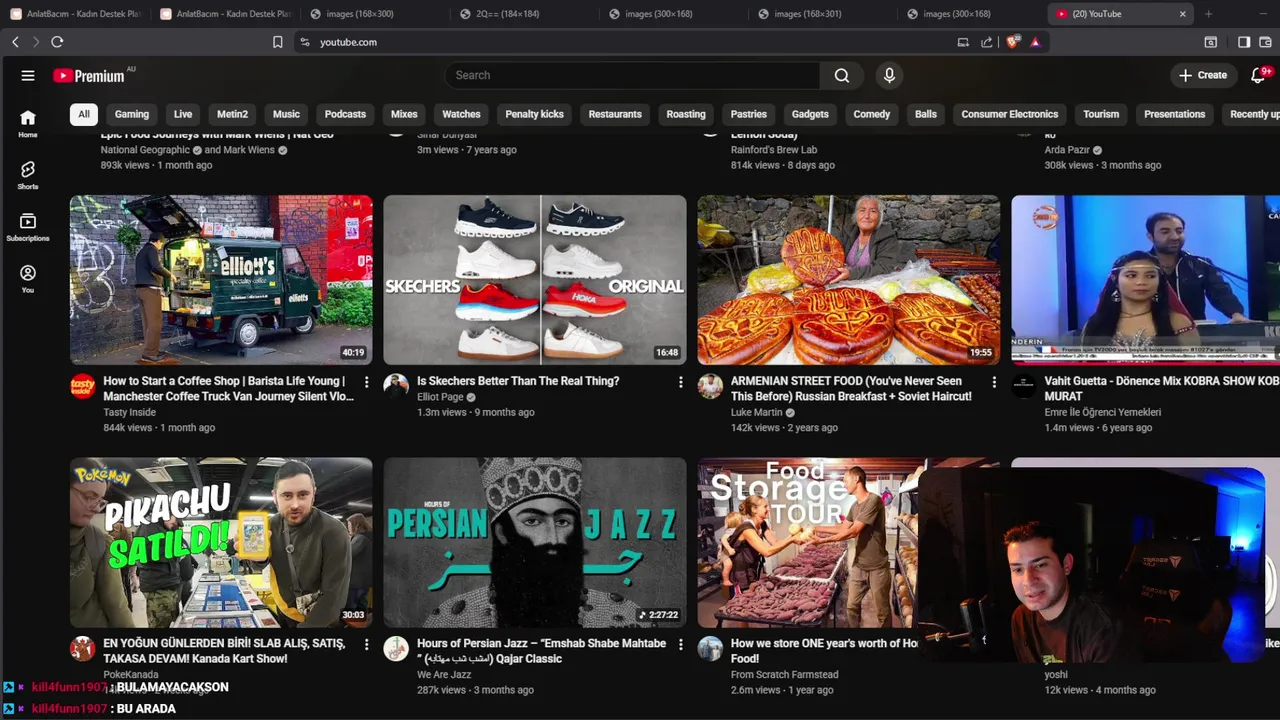The width and height of the screenshot is (1280, 720).
Task: Select the Live filter chip
Action: pos(183,114)
